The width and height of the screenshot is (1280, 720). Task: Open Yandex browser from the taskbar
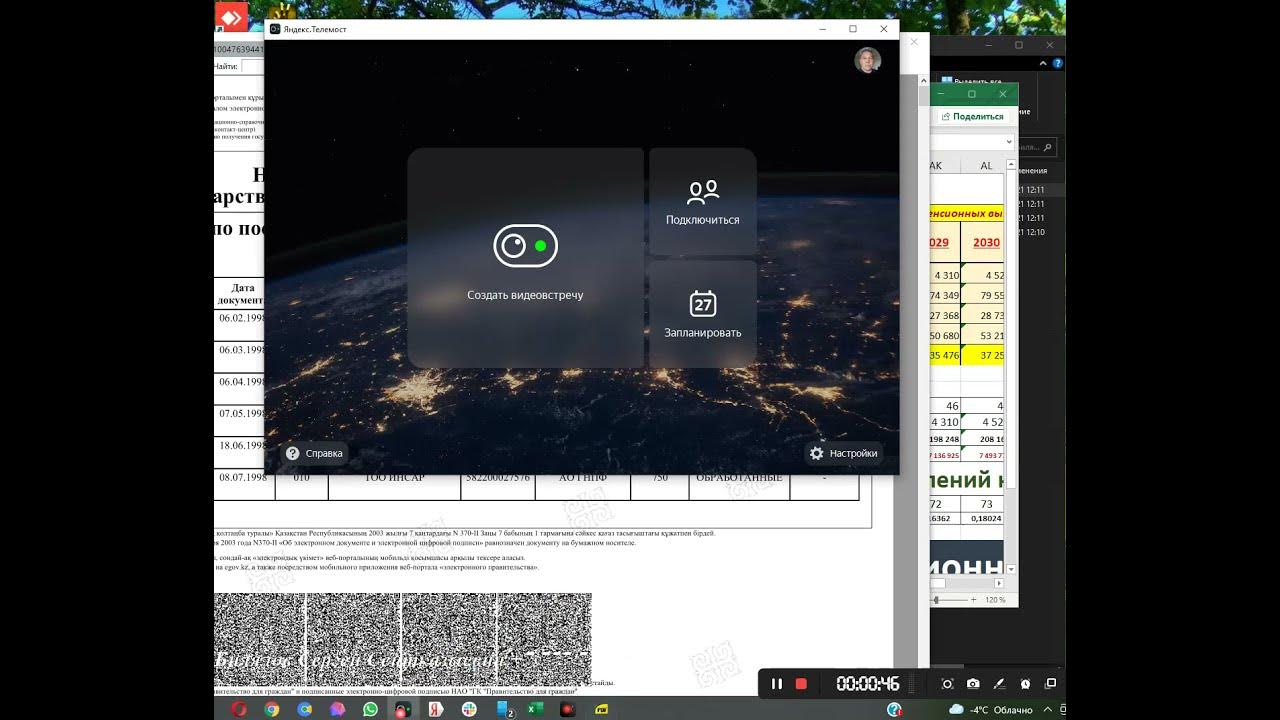pos(436,709)
